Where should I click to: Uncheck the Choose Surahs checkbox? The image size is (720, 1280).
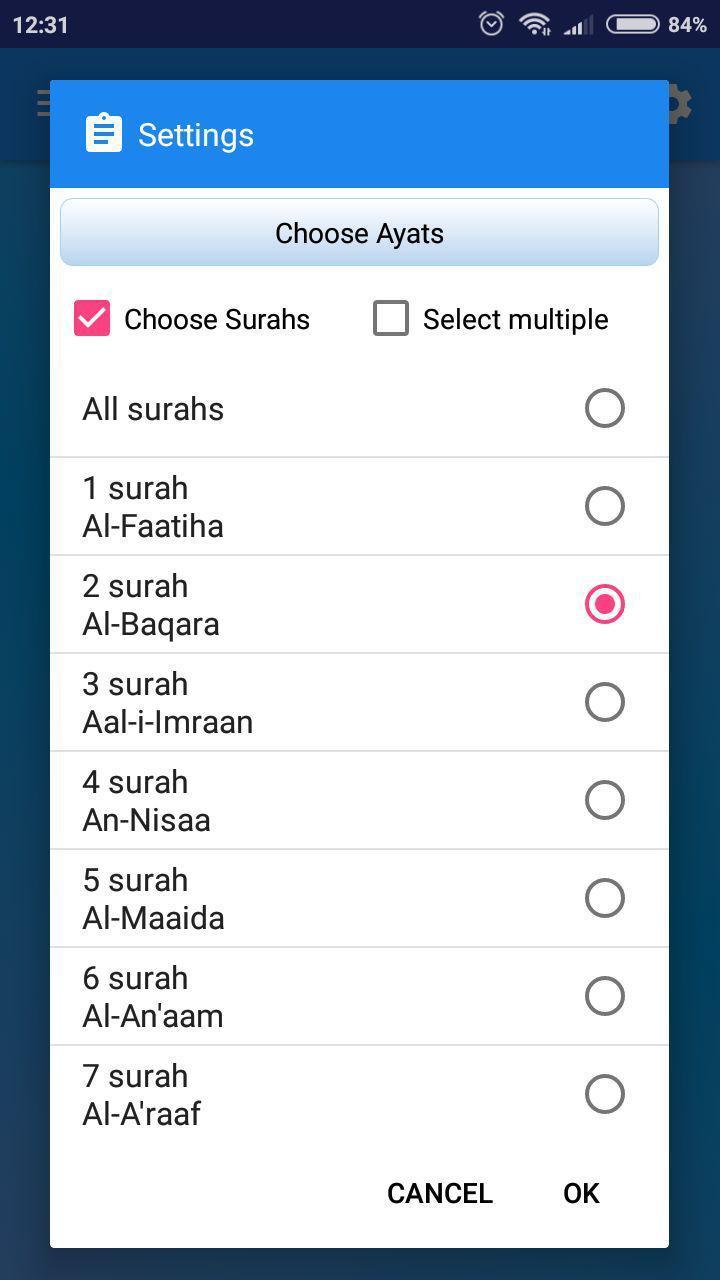[91, 318]
